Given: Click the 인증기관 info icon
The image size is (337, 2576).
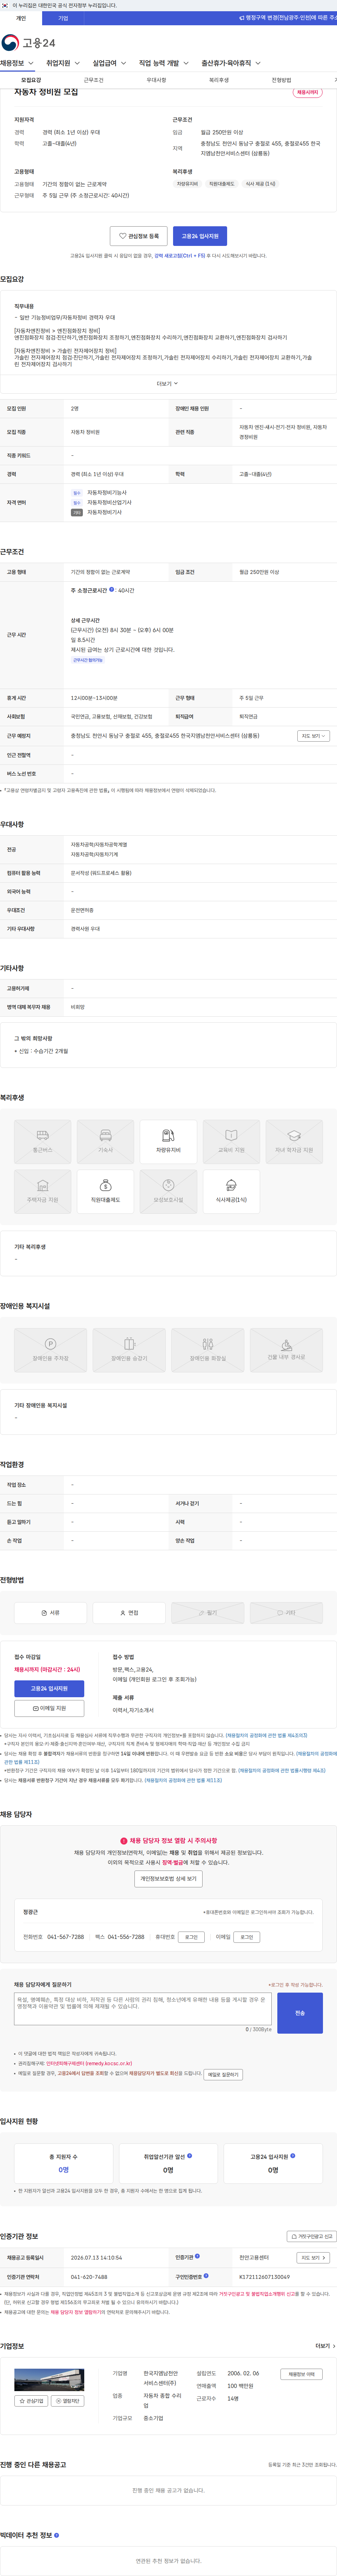Looking at the screenshot, I should point(197,2256).
